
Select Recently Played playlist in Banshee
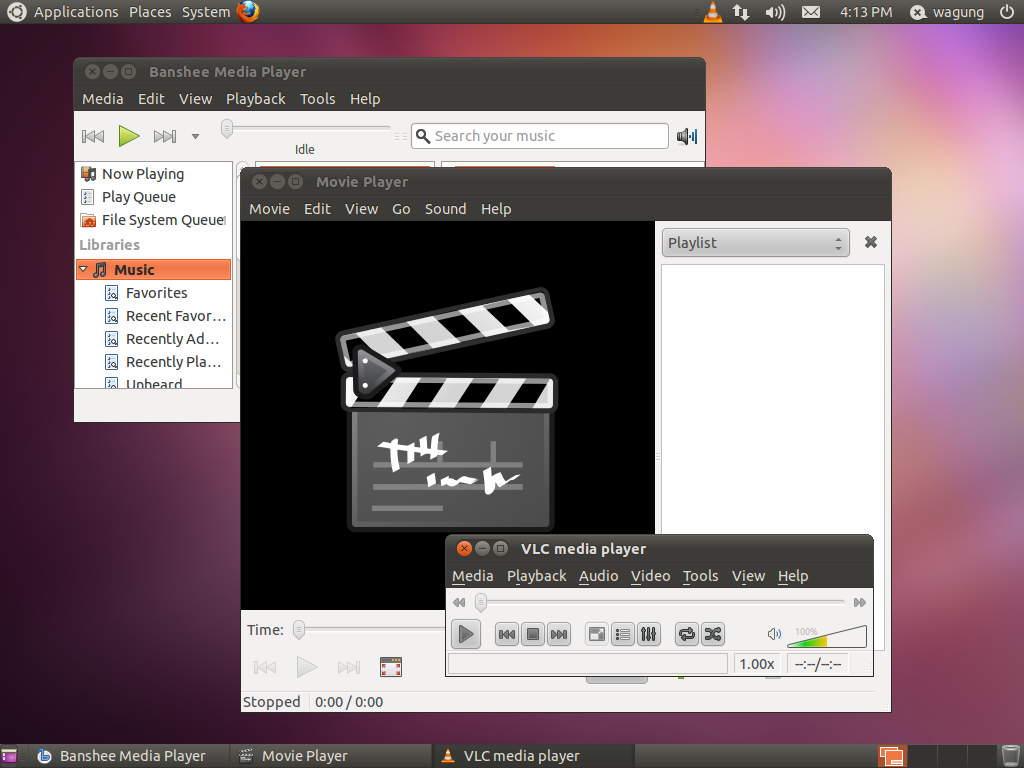tap(165, 362)
